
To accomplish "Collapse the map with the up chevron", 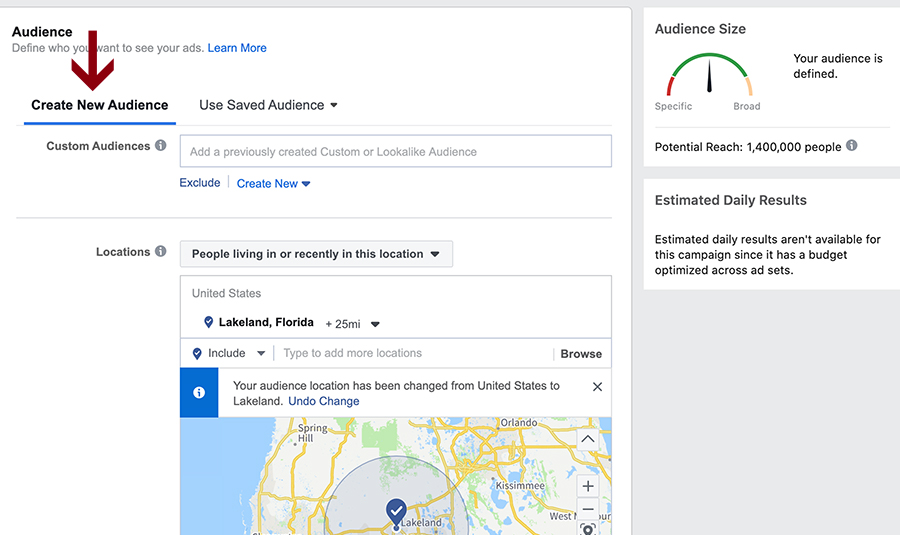I will 587,440.
